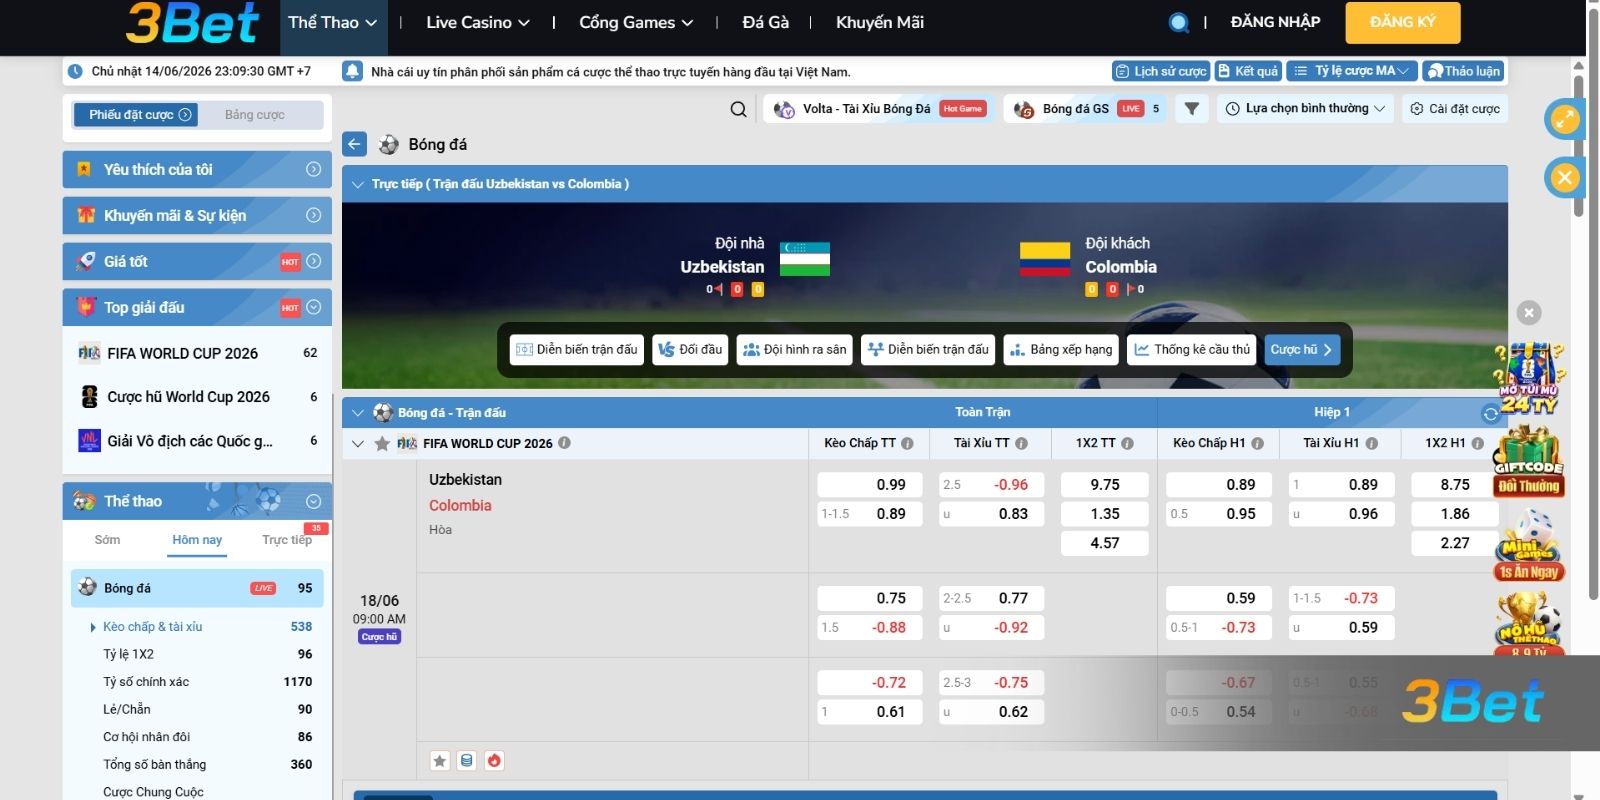This screenshot has height=800, width=1600.
Task: Open FIFA WORLD CUP 2026 league info icon
Action: (564, 443)
